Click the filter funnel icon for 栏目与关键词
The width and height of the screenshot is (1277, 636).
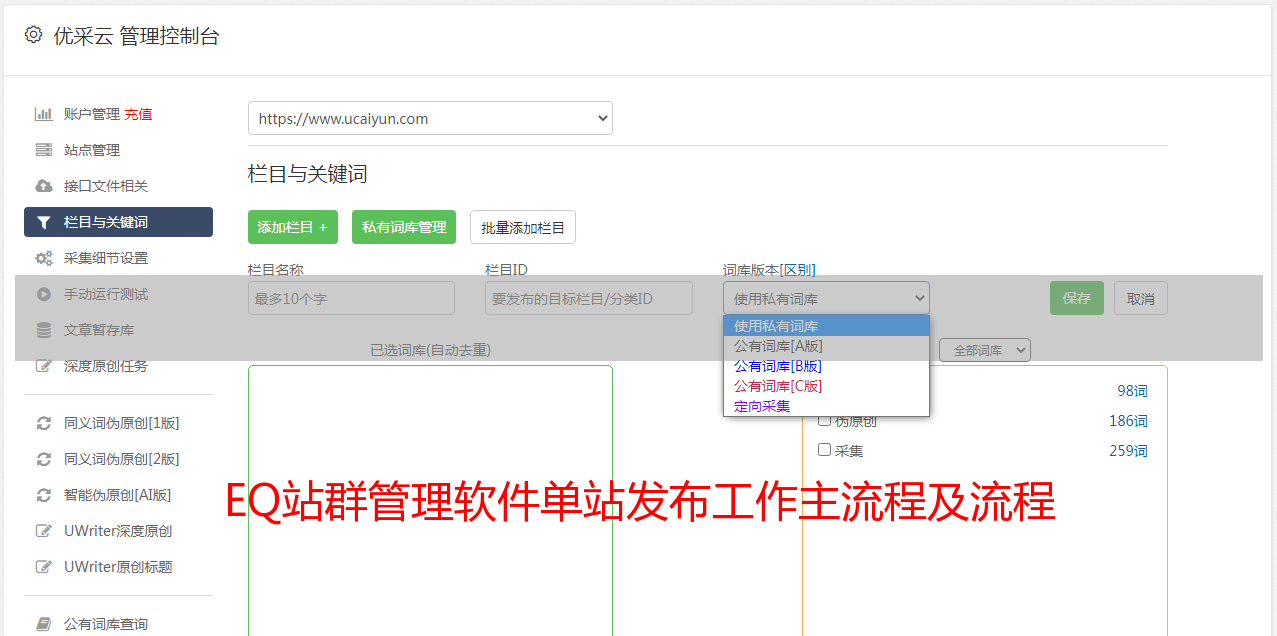[x=44, y=222]
